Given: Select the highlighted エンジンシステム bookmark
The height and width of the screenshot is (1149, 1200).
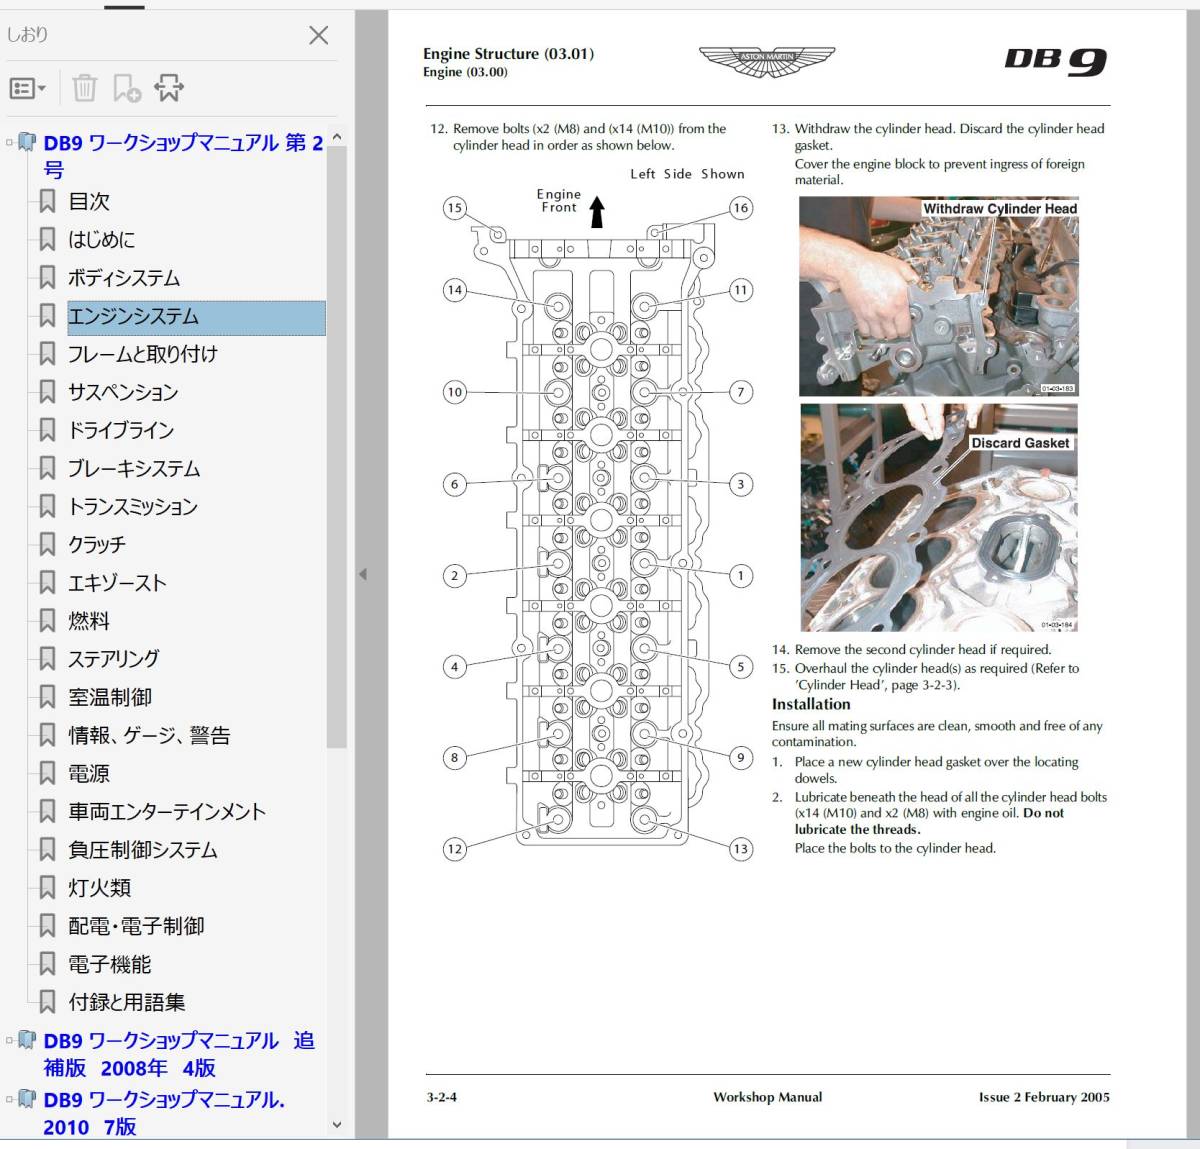Looking at the screenshot, I should pos(196,317).
